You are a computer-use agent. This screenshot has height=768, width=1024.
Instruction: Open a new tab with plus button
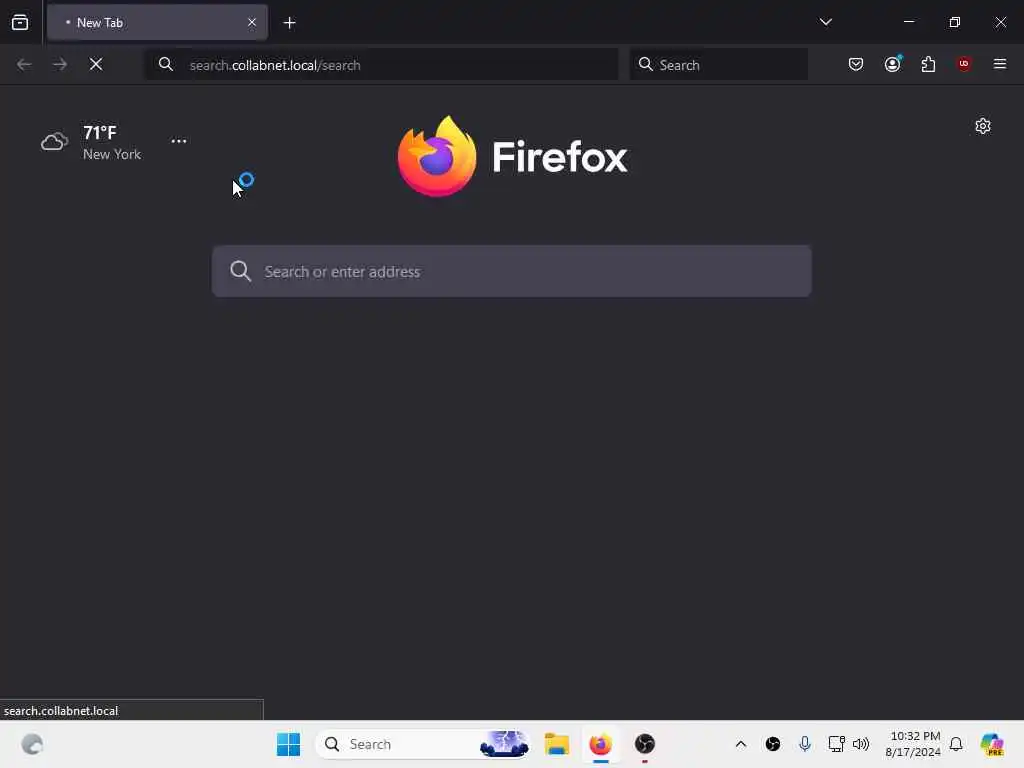(289, 23)
